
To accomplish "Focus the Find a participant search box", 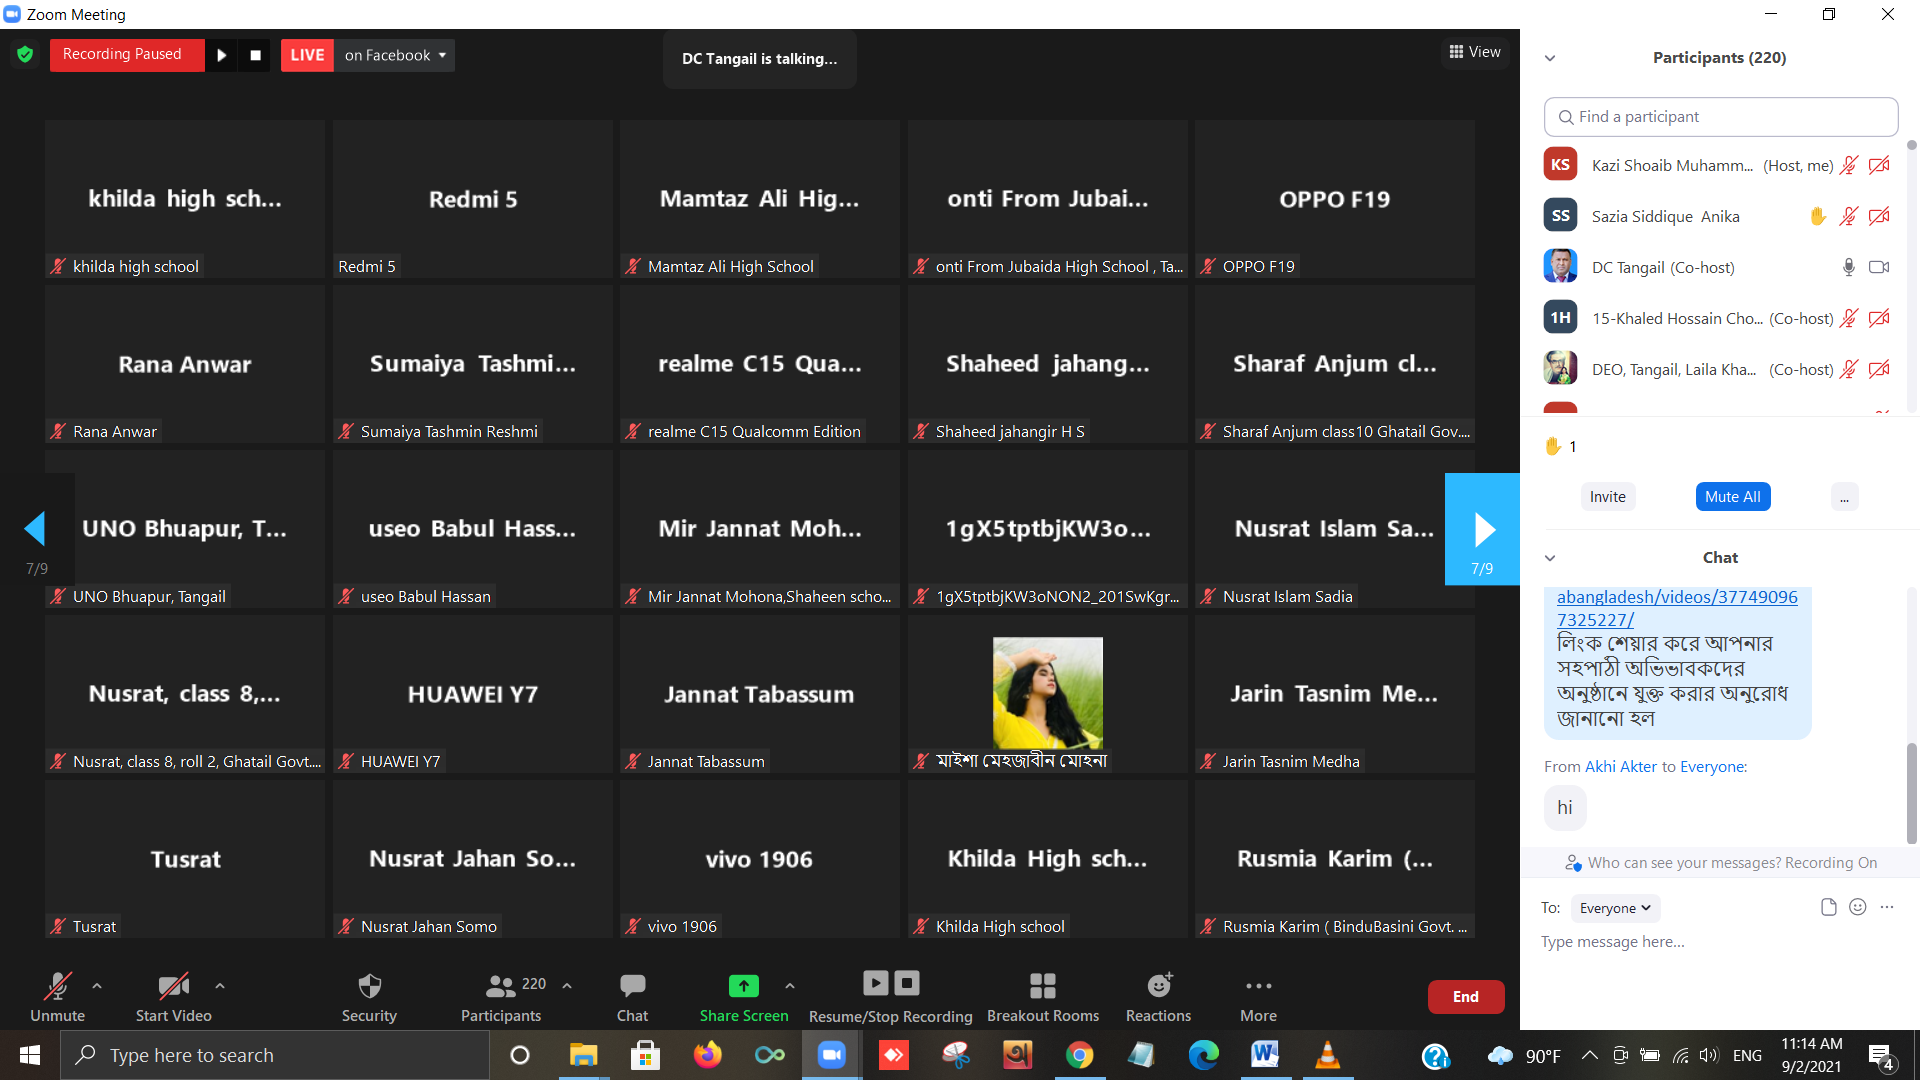I will click(1721, 117).
